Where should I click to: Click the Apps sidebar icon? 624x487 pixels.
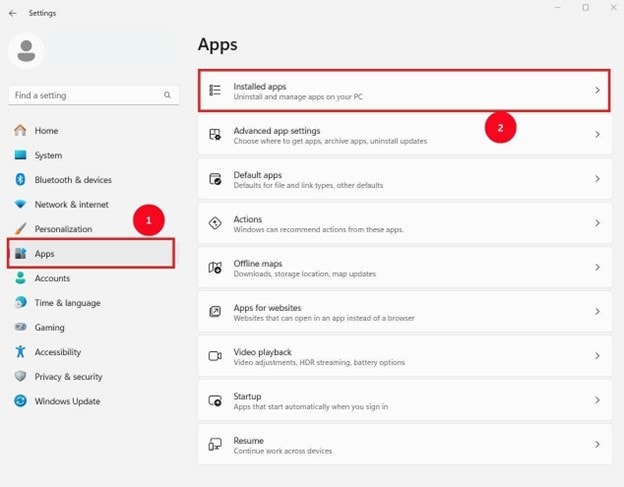(x=20, y=253)
